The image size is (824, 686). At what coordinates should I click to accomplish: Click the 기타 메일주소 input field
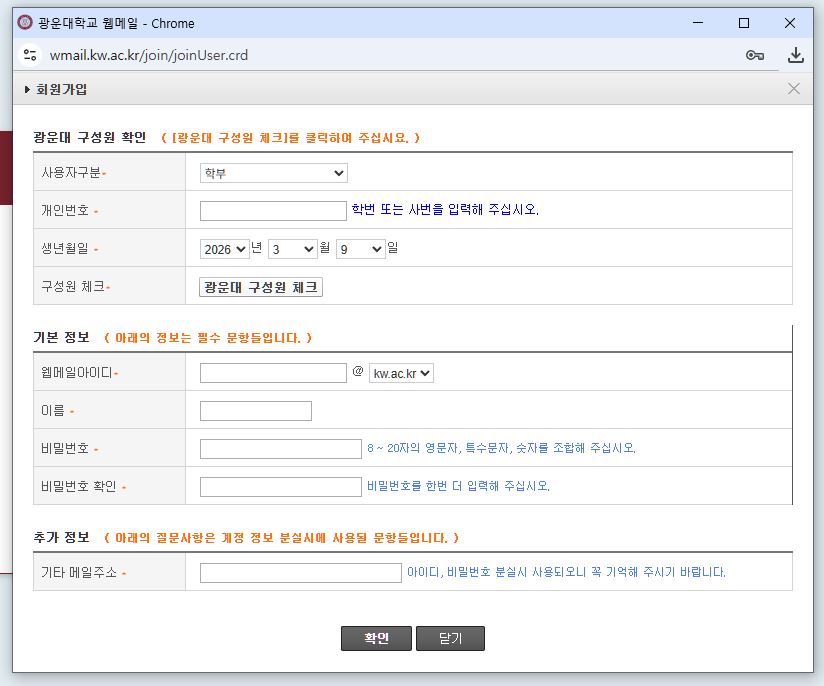point(300,573)
